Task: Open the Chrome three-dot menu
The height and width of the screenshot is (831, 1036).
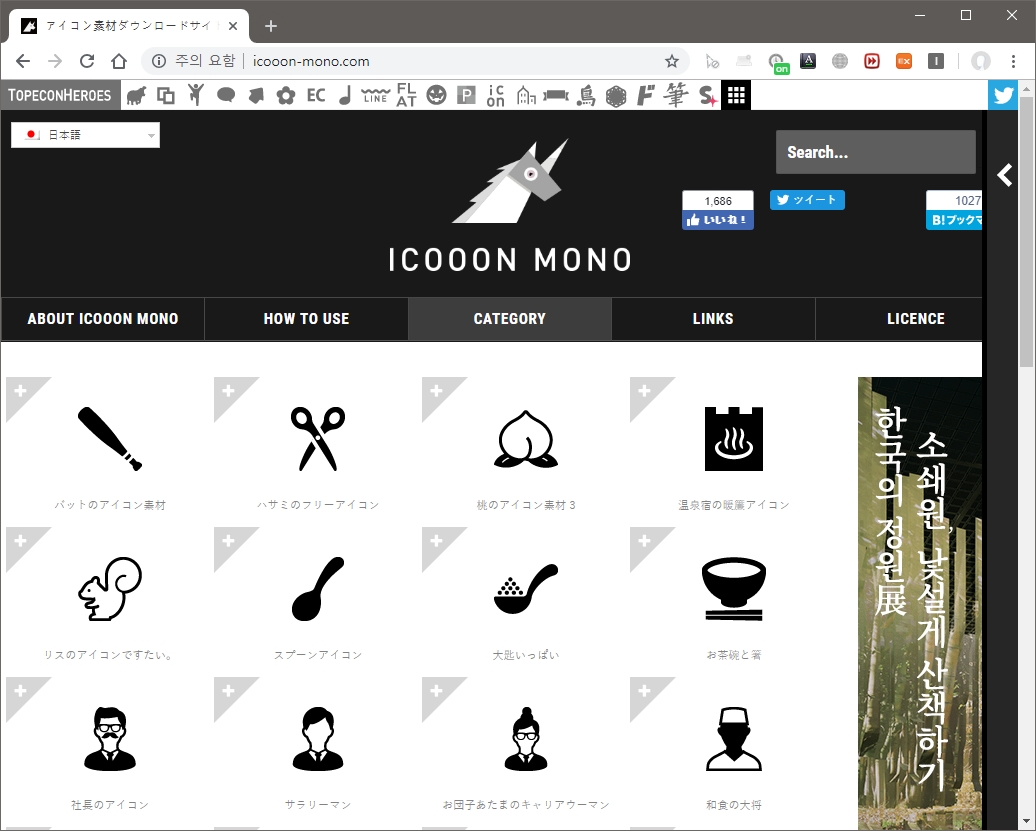Action: coord(1013,61)
